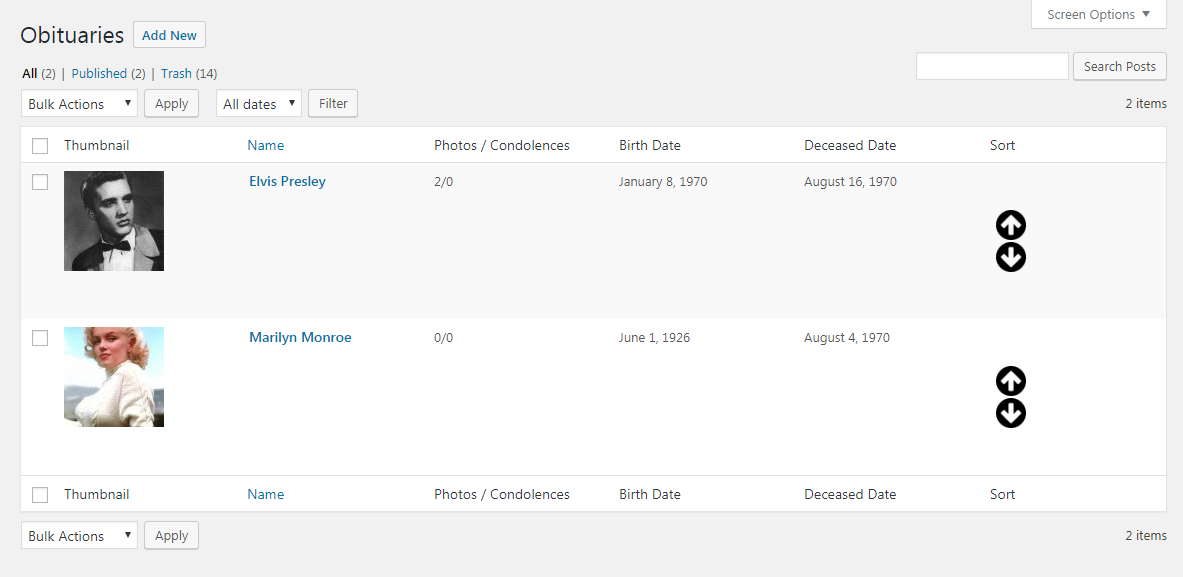Check the Marilyn Monroe row checkbox
This screenshot has height=577, width=1183.
(x=40, y=338)
